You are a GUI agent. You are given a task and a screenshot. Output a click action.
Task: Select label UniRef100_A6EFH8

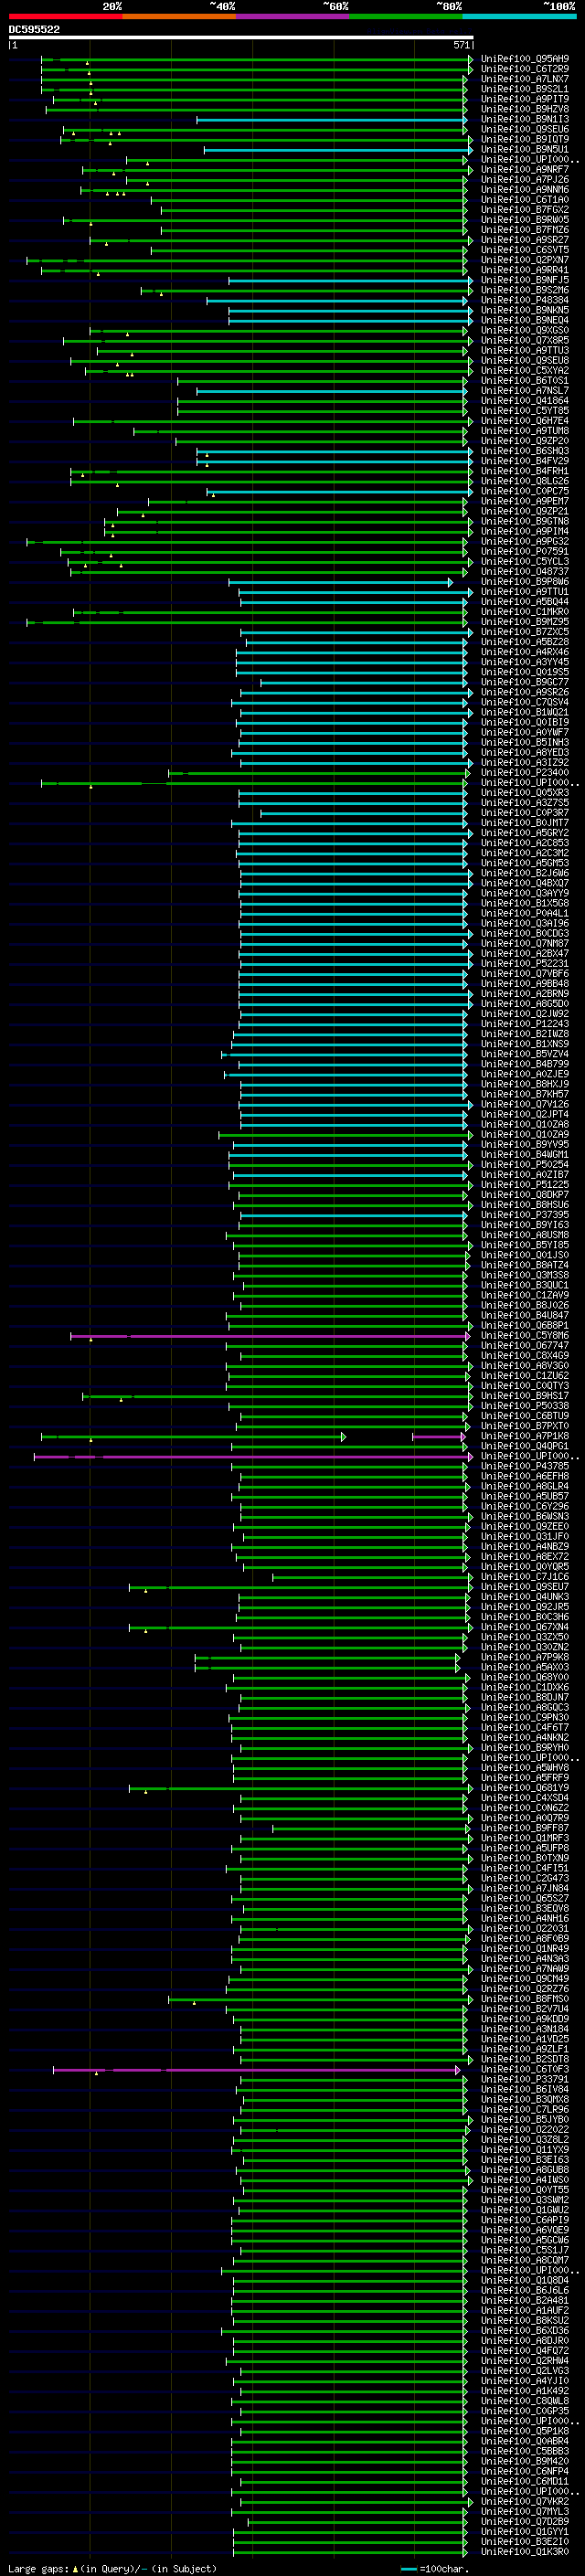click(x=524, y=1477)
